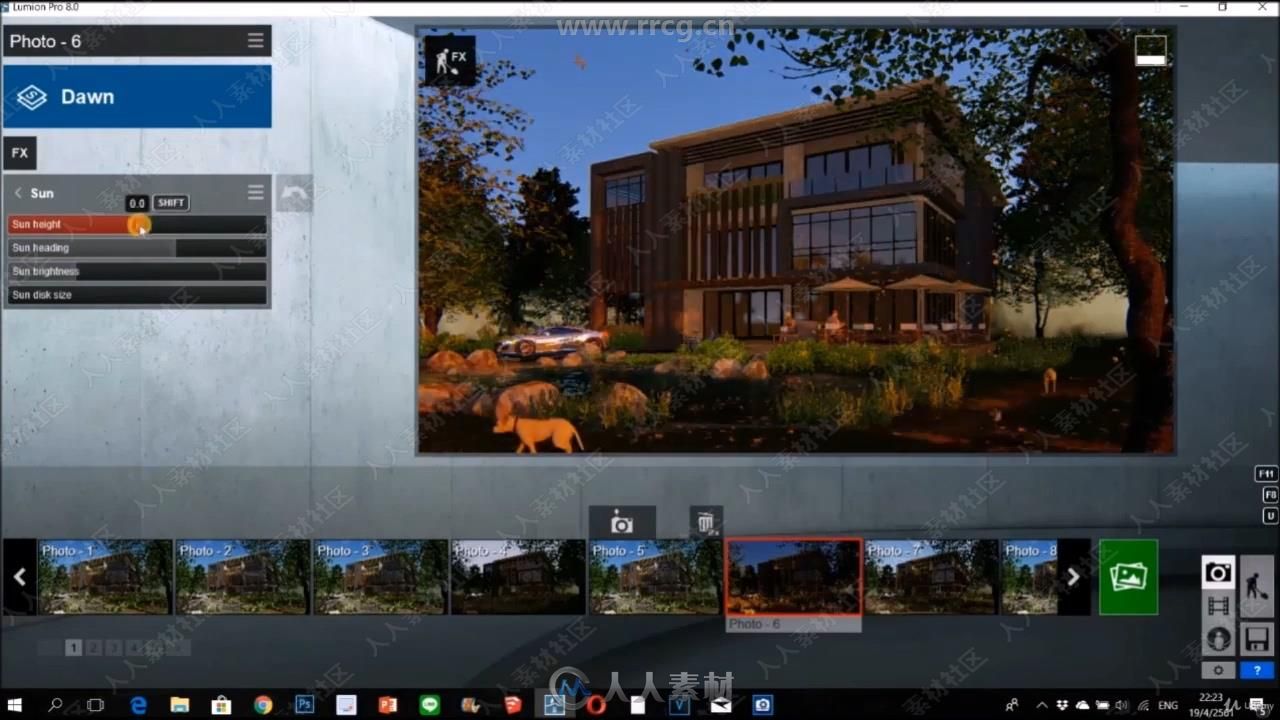Select the Photo - 4 thumbnail
Viewport: 1280px width, 720px height.
(518, 577)
